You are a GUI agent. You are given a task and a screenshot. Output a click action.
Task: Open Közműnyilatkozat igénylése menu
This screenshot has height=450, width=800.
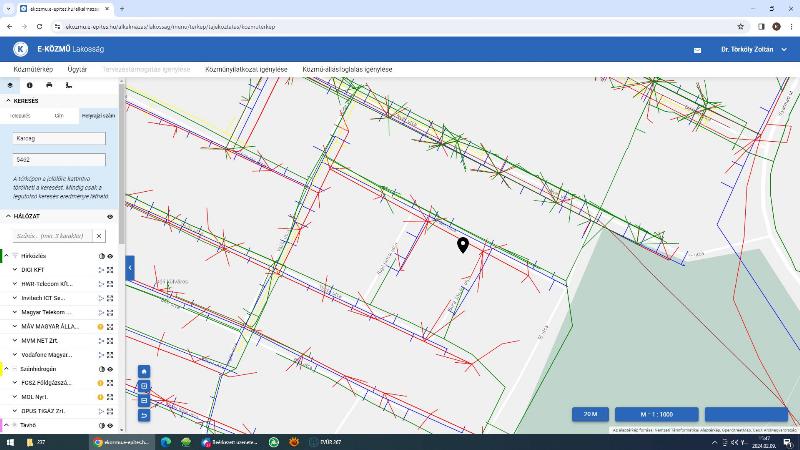click(246, 69)
